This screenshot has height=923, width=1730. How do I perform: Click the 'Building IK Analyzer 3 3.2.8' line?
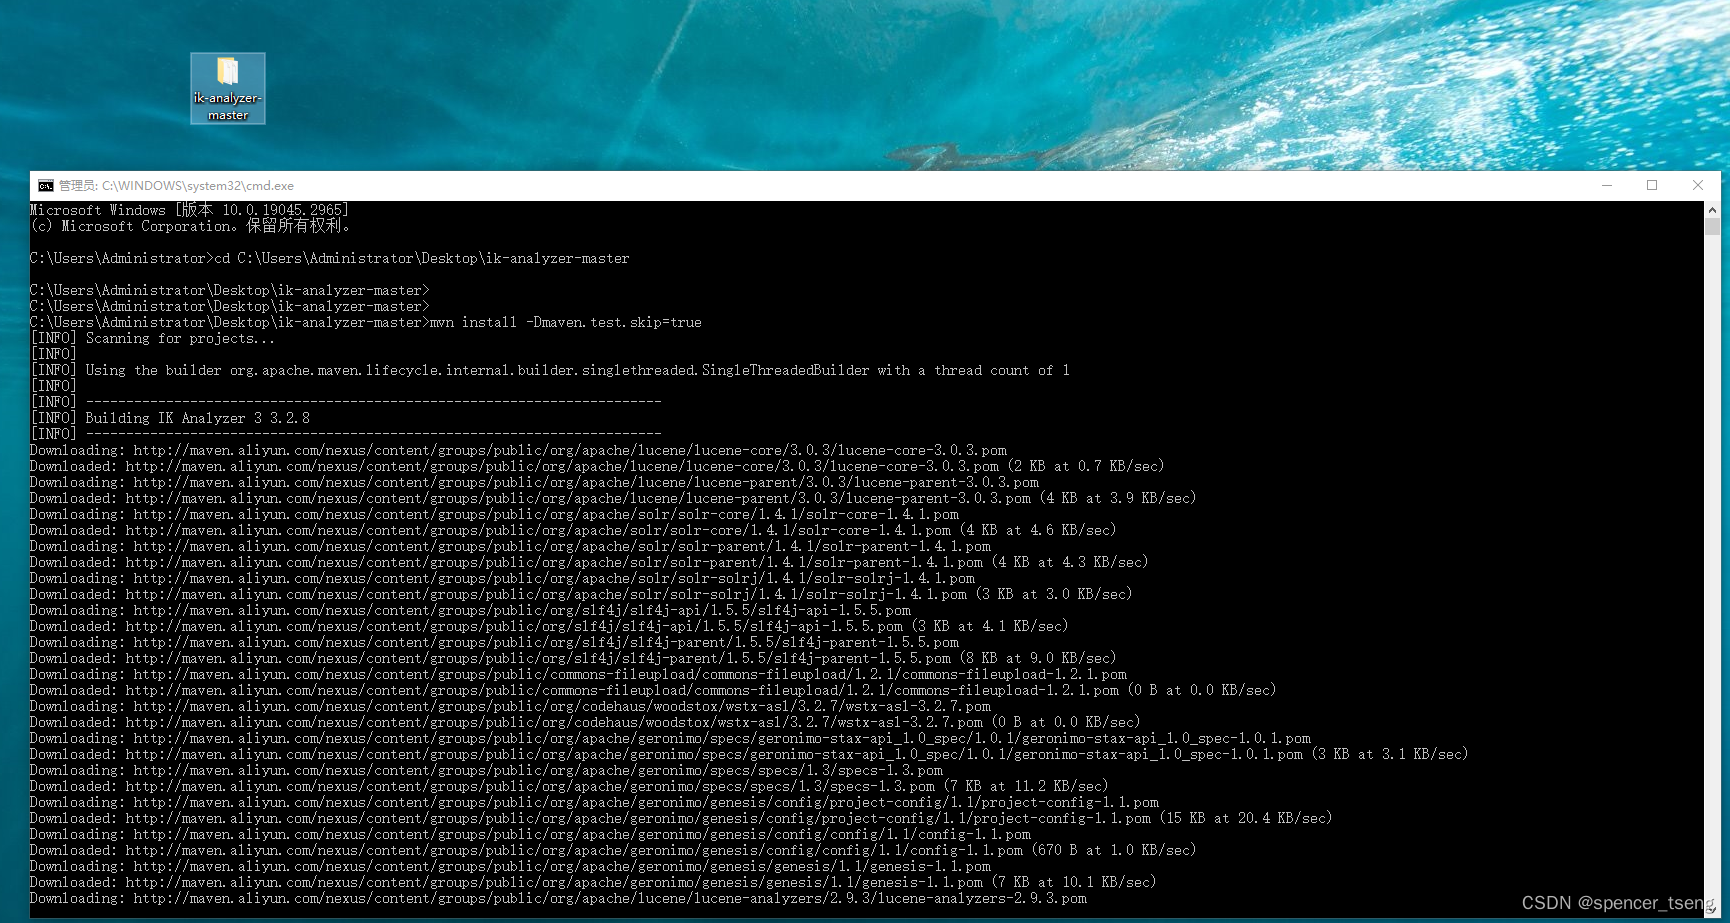(170, 418)
